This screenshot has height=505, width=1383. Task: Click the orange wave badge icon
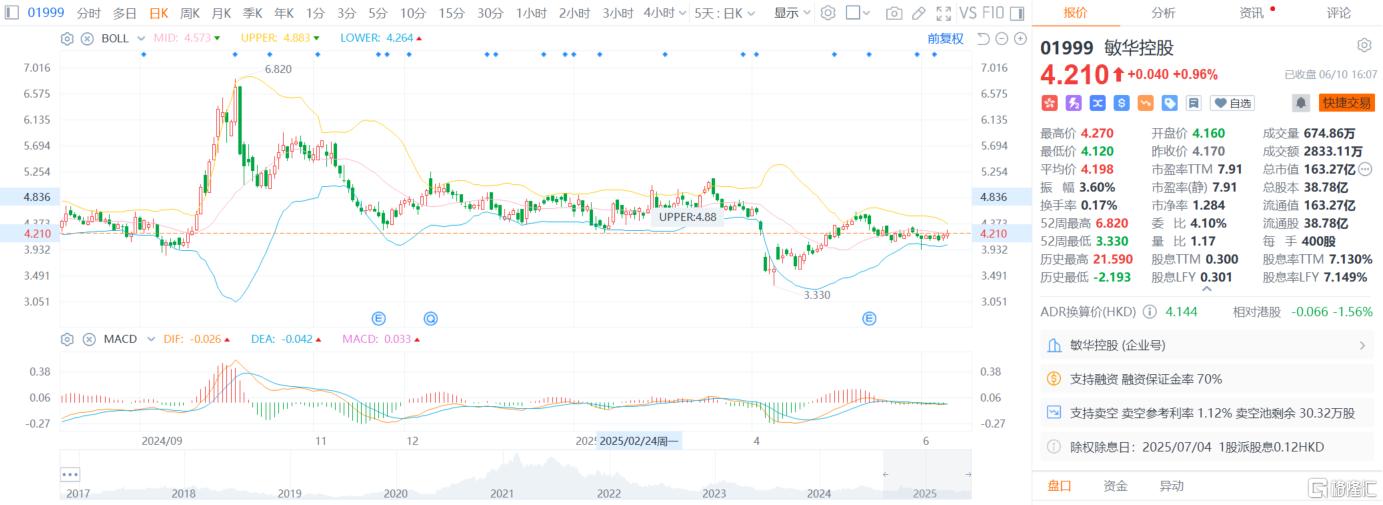point(1146,103)
